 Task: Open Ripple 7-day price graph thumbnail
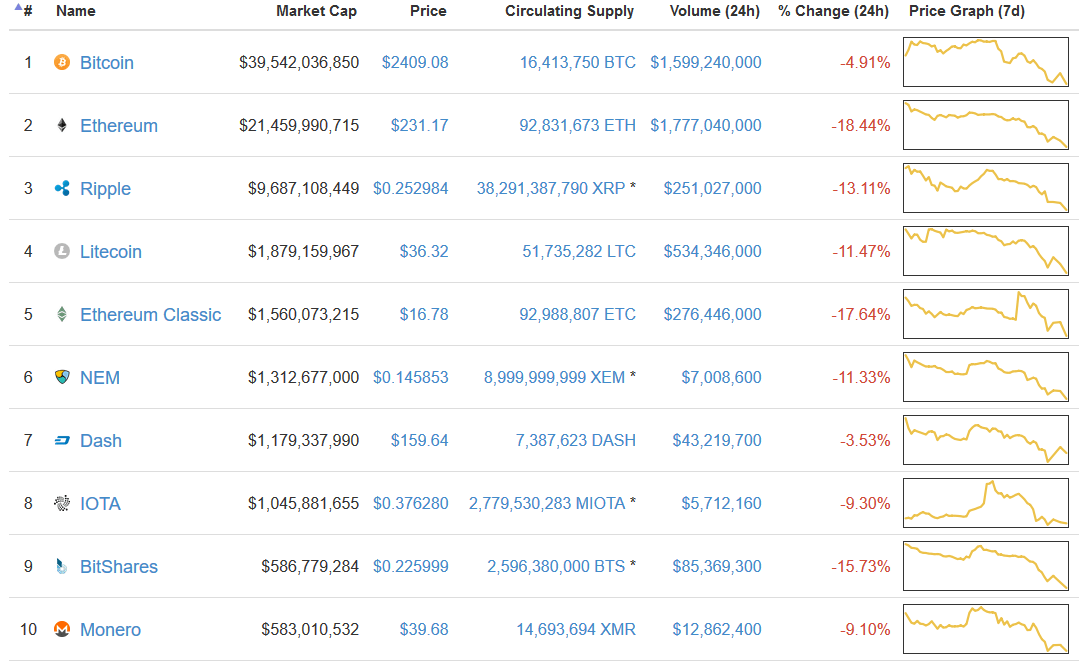pos(986,188)
